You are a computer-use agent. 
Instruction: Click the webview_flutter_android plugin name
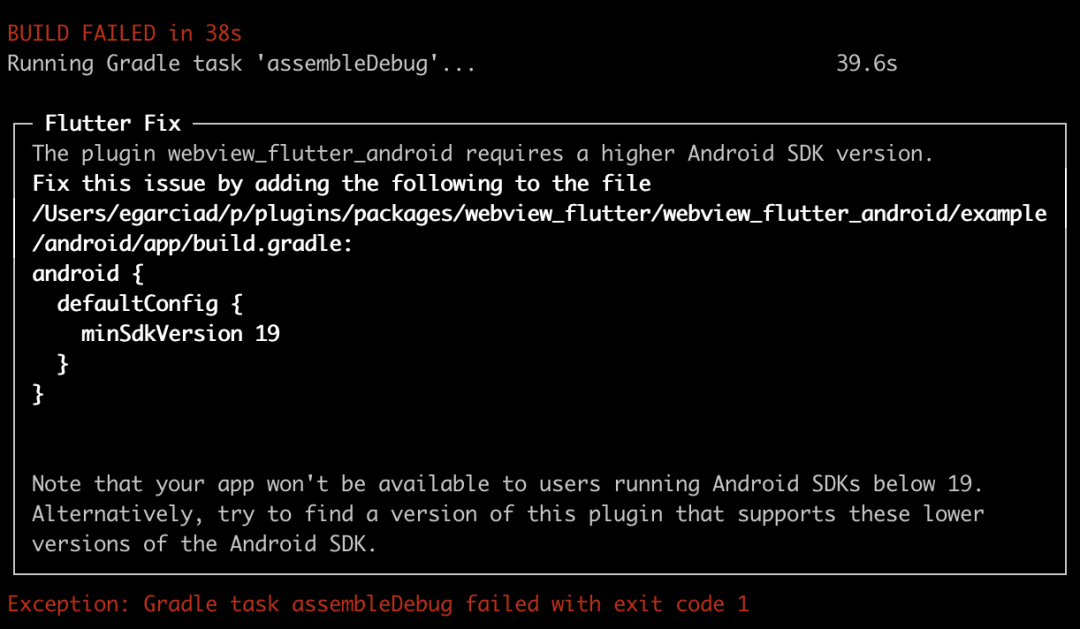[x=310, y=154]
